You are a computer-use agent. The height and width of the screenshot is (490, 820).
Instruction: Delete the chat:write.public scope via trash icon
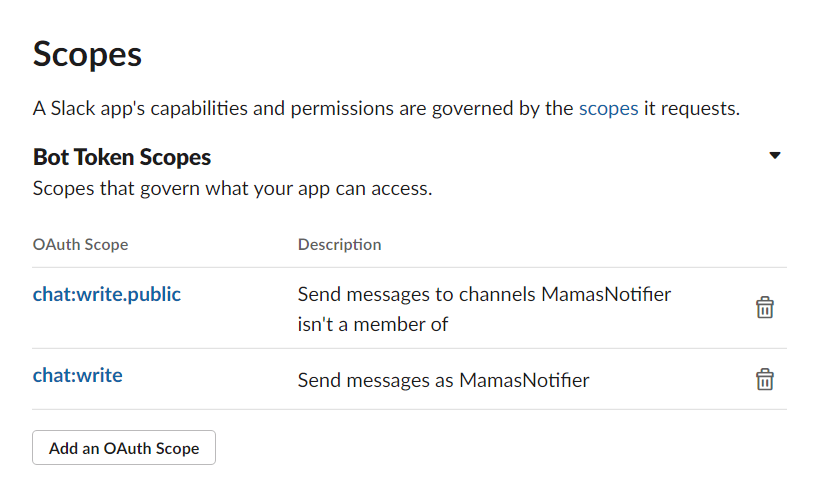(x=764, y=307)
